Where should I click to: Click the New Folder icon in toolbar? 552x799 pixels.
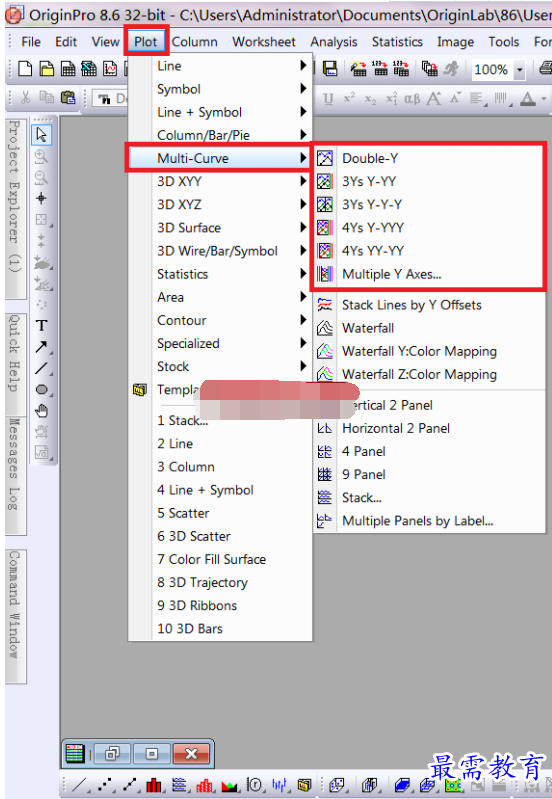[46, 68]
